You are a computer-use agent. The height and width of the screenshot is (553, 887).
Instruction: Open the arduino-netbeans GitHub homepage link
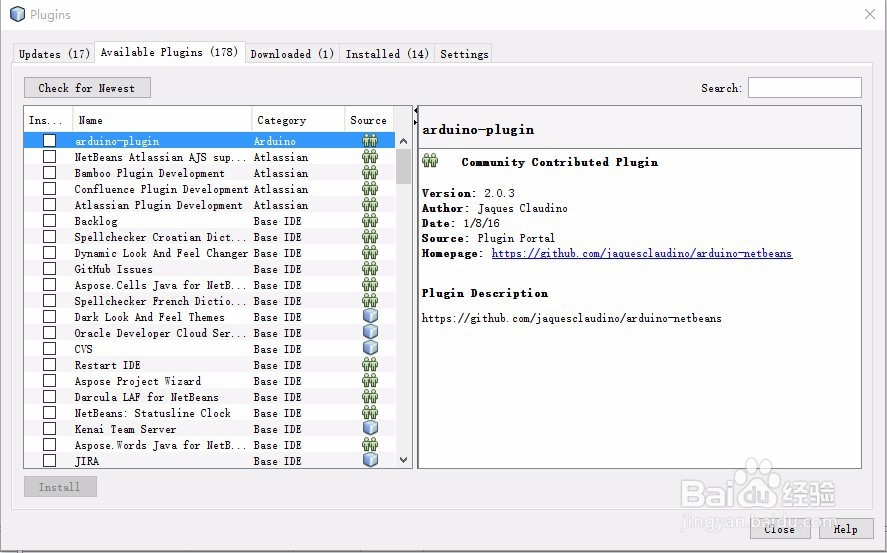coord(641,253)
